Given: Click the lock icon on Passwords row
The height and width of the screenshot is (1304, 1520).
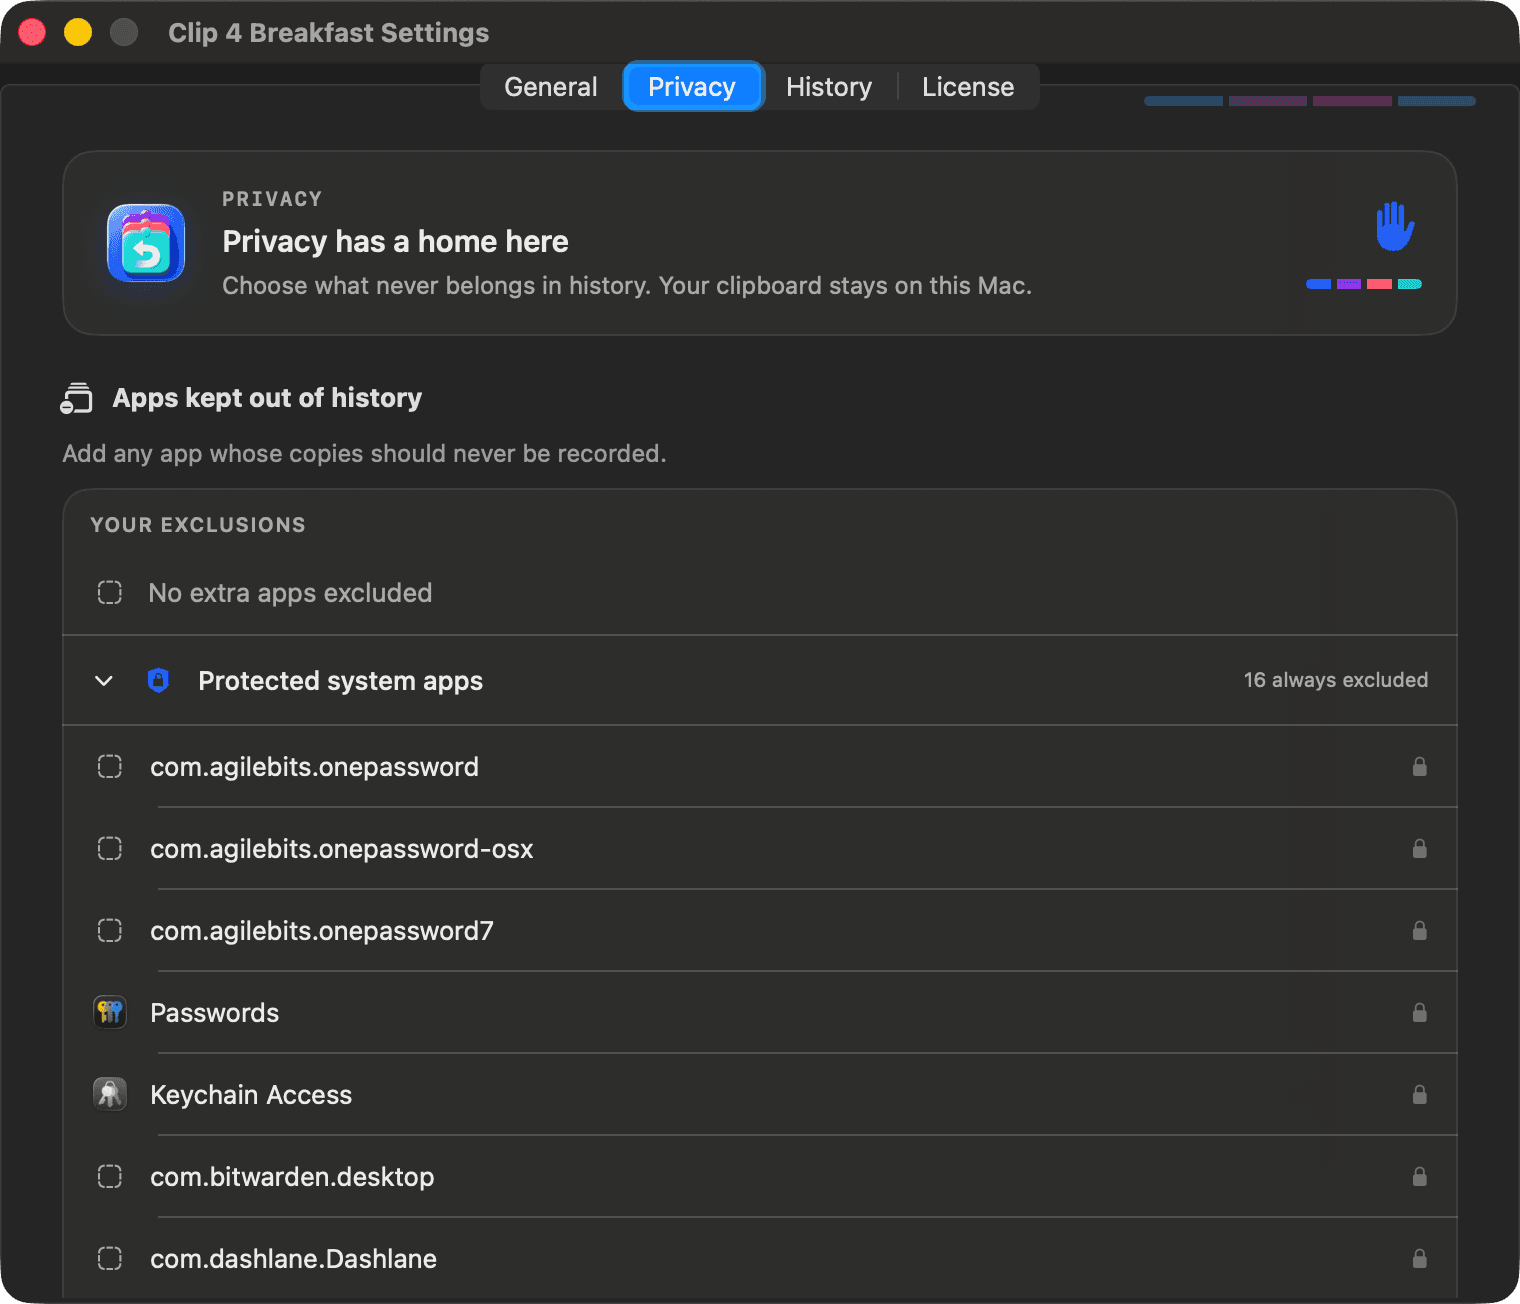Looking at the screenshot, I should coord(1419,1013).
